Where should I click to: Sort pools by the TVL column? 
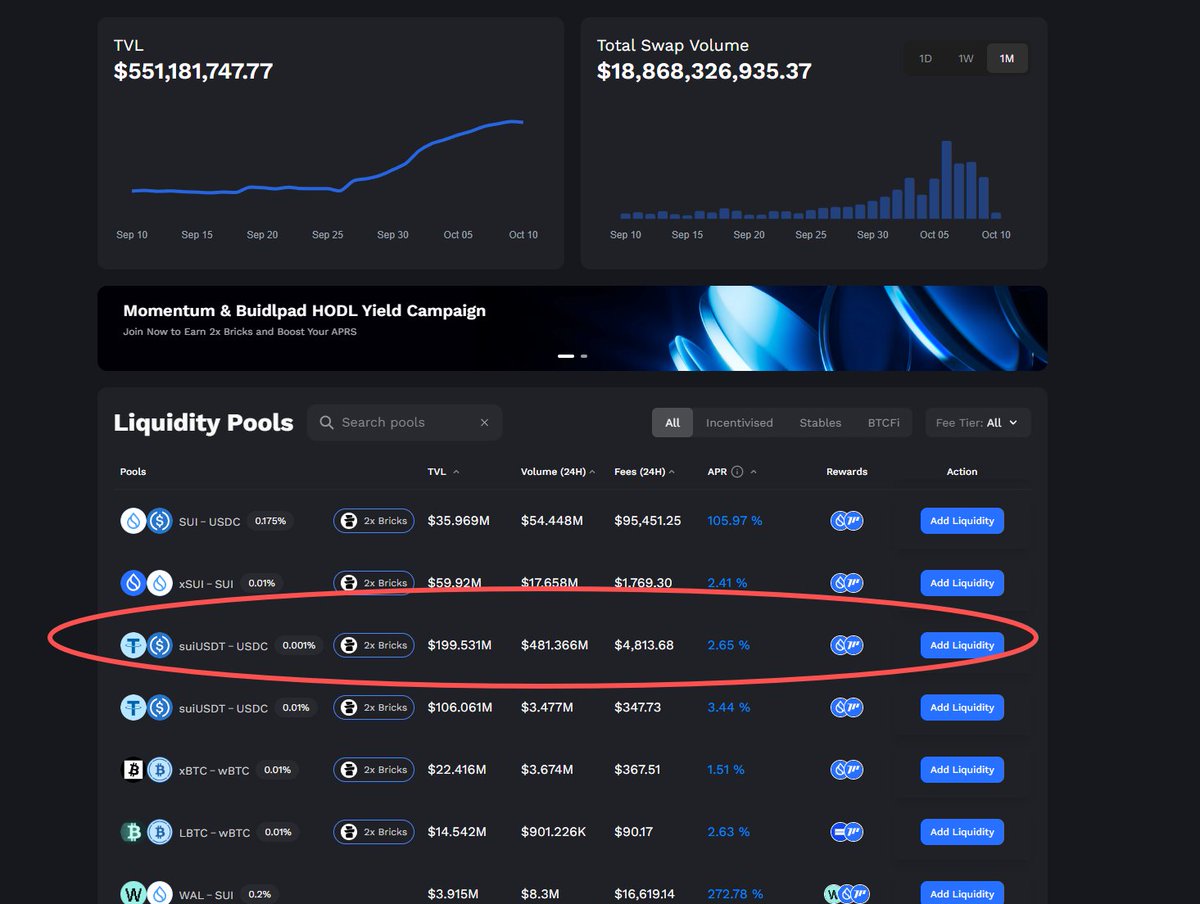pyautogui.click(x=444, y=472)
